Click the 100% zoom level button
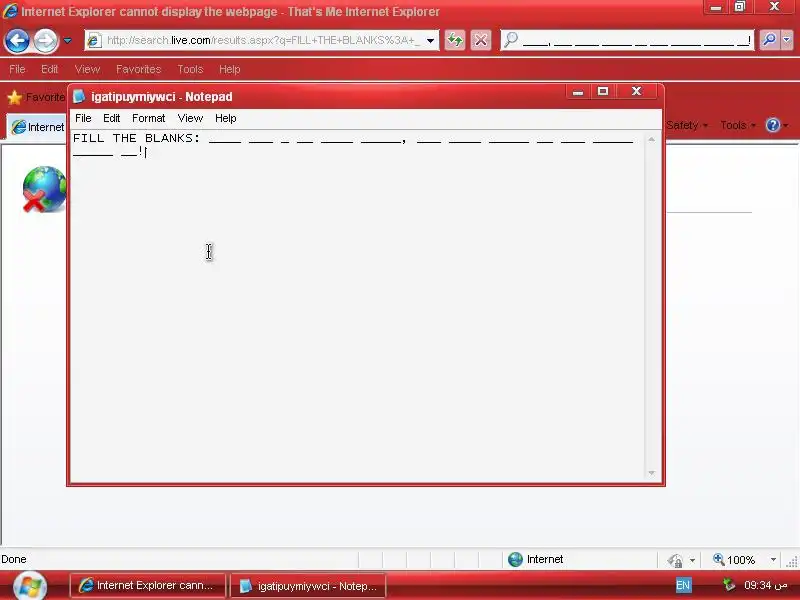This screenshot has height=600, width=800. [x=735, y=560]
